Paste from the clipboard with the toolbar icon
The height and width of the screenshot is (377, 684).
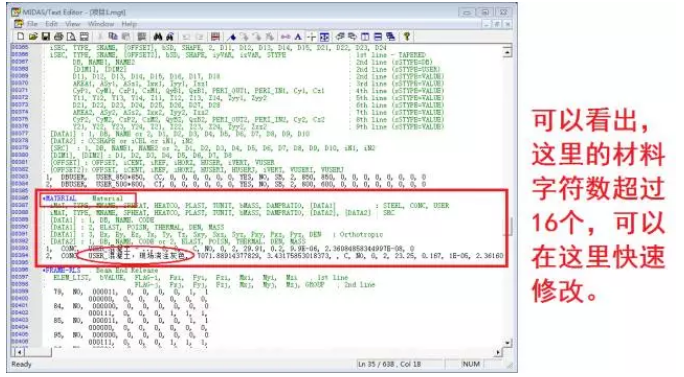126,37
